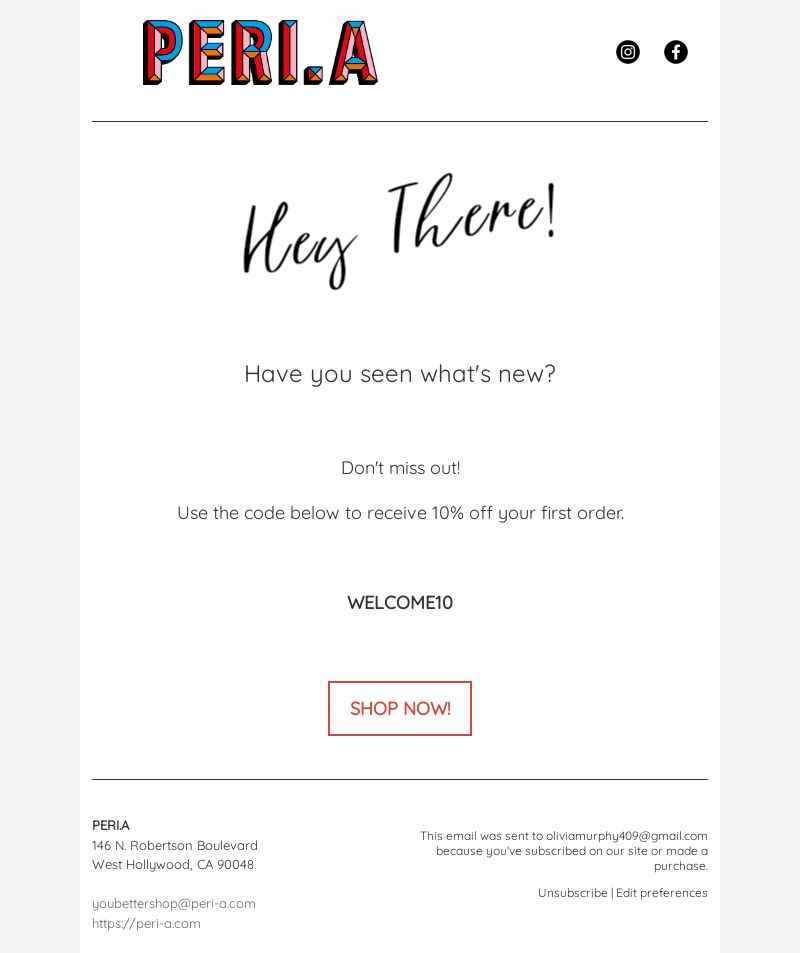
Task: Open the https://peri-a.com website link
Action: [x=146, y=923]
